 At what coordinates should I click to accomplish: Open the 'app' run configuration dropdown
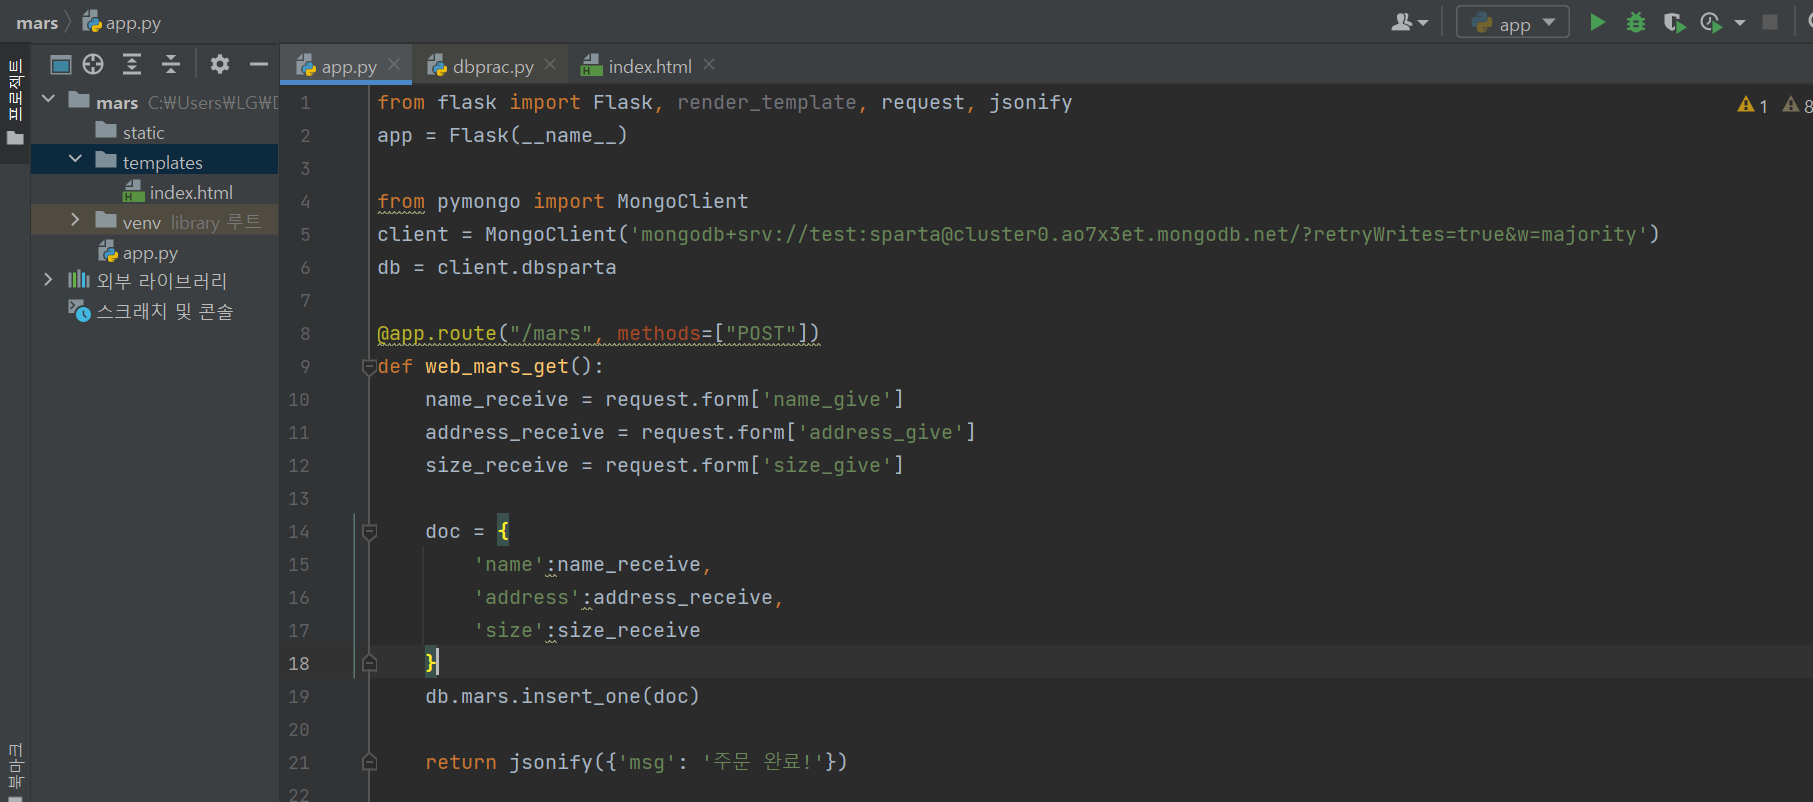pos(1512,22)
